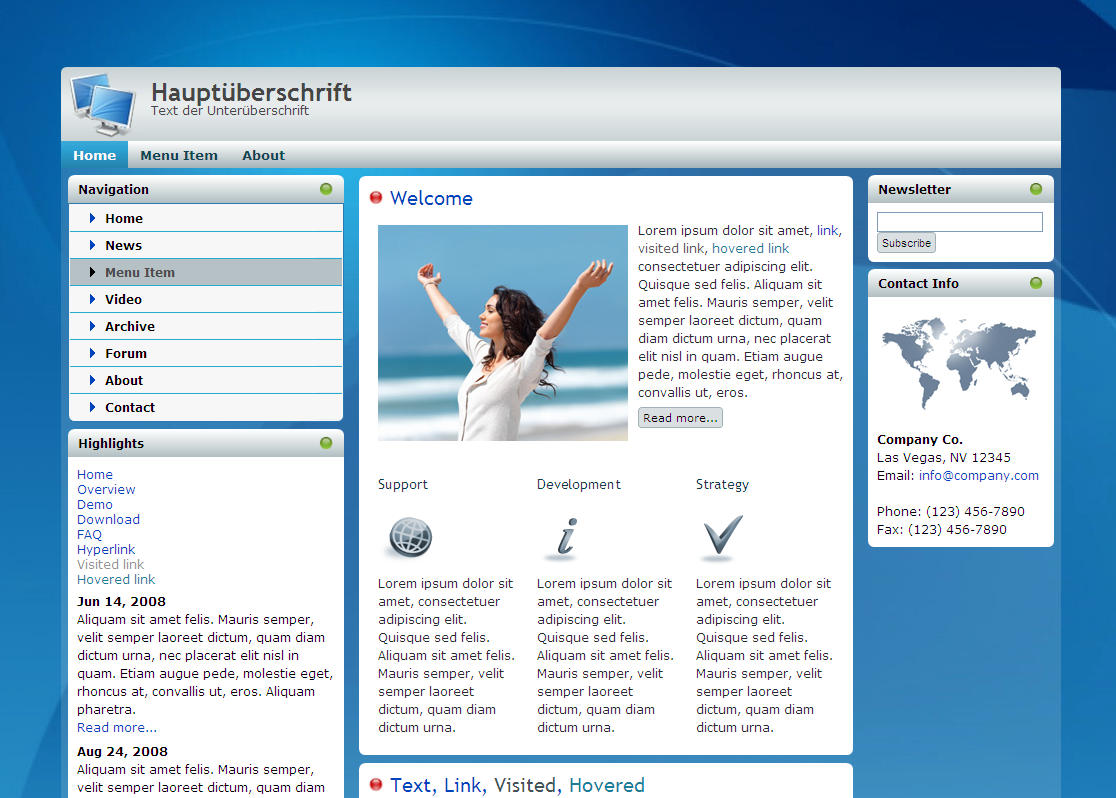Image resolution: width=1116 pixels, height=798 pixels.
Task: Click Read more link under Jun 14, 2008
Action: 117,728
